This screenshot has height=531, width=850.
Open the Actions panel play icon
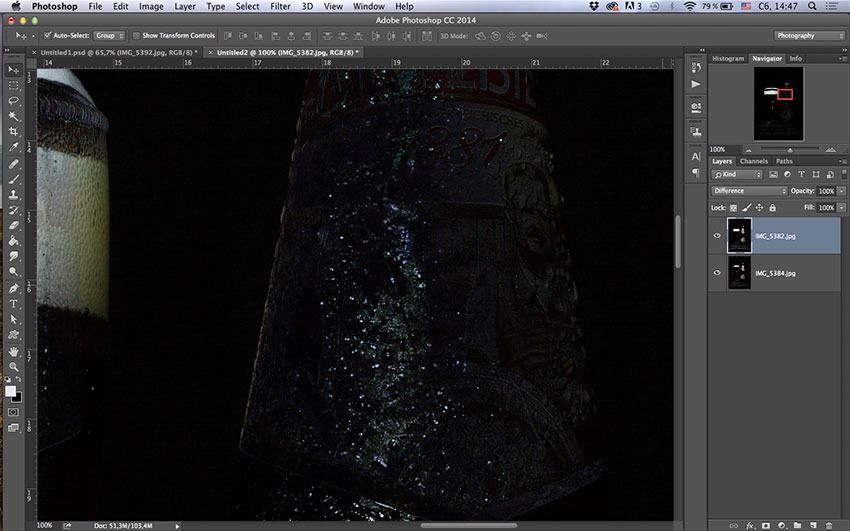click(x=696, y=84)
